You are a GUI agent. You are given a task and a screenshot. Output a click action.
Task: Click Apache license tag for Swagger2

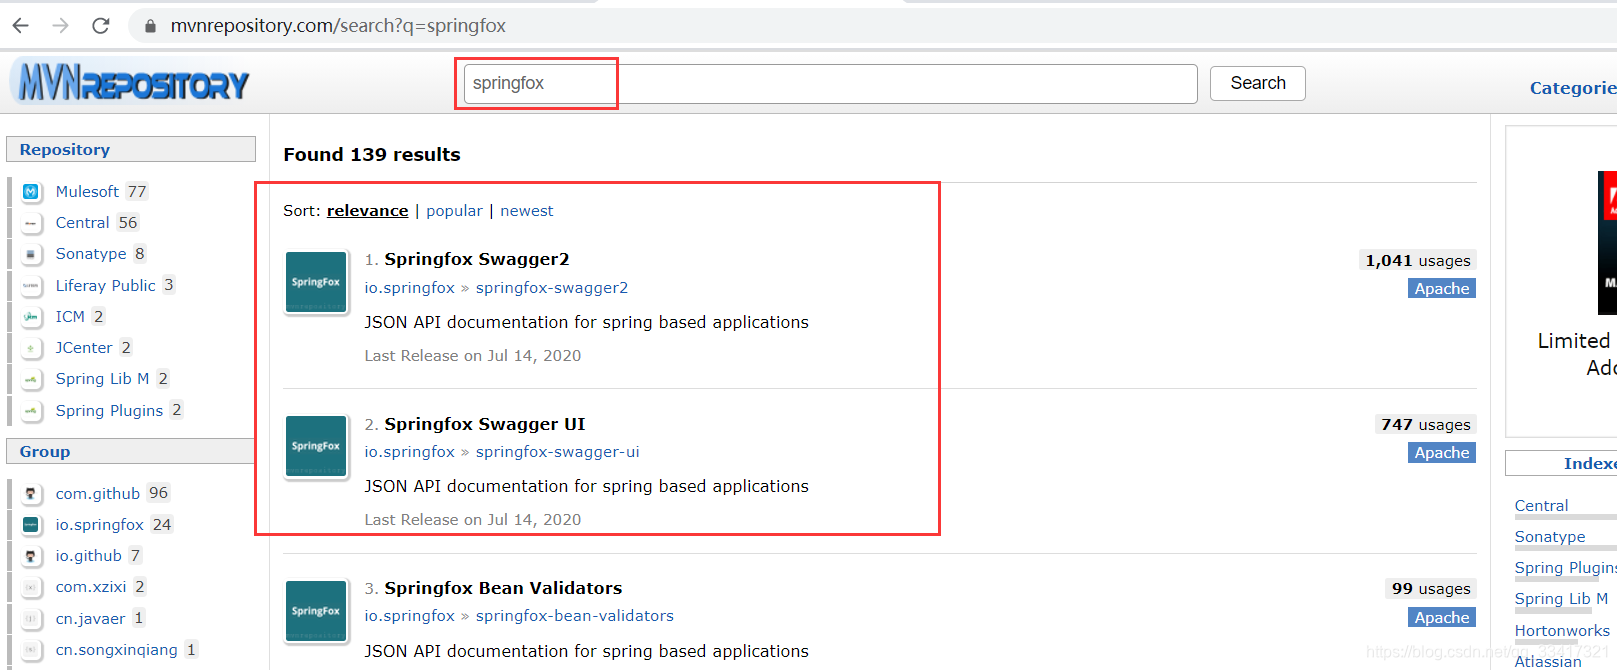point(1442,289)
